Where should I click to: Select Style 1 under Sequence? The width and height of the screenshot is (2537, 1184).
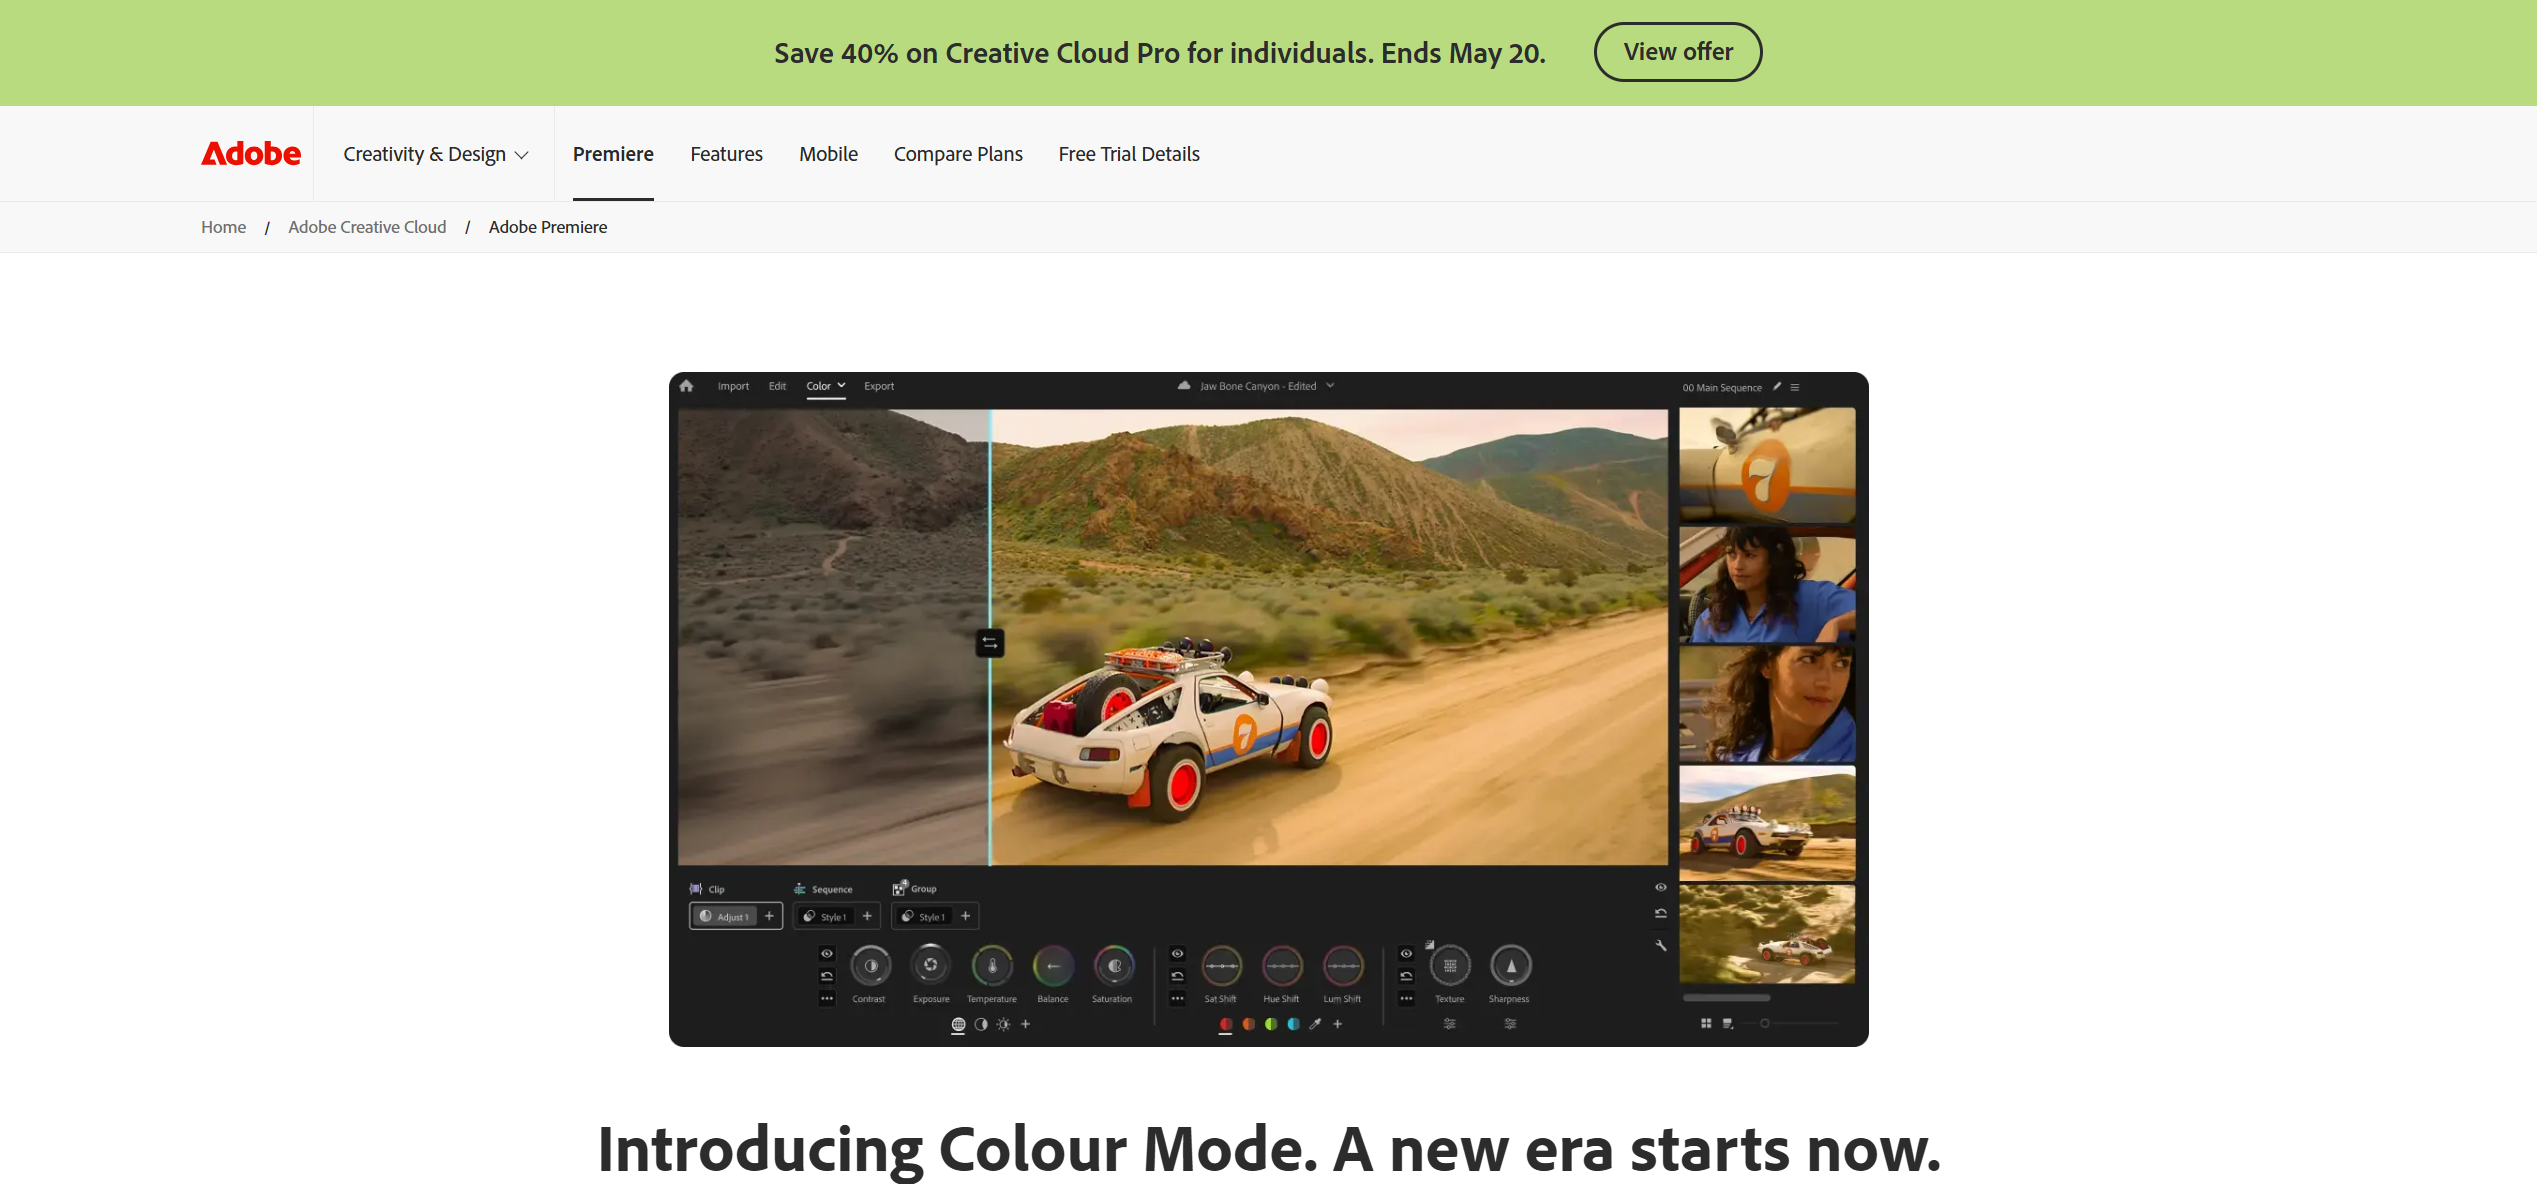tap(825, 916)
